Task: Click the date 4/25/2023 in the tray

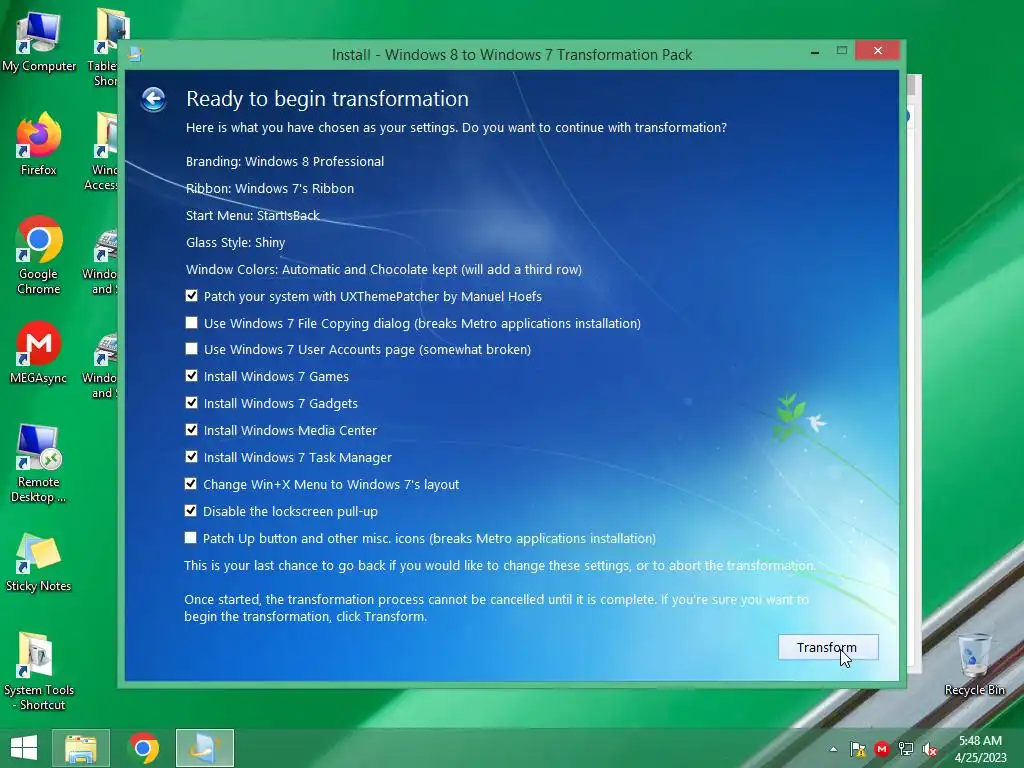Action: (x=980, y=758)
